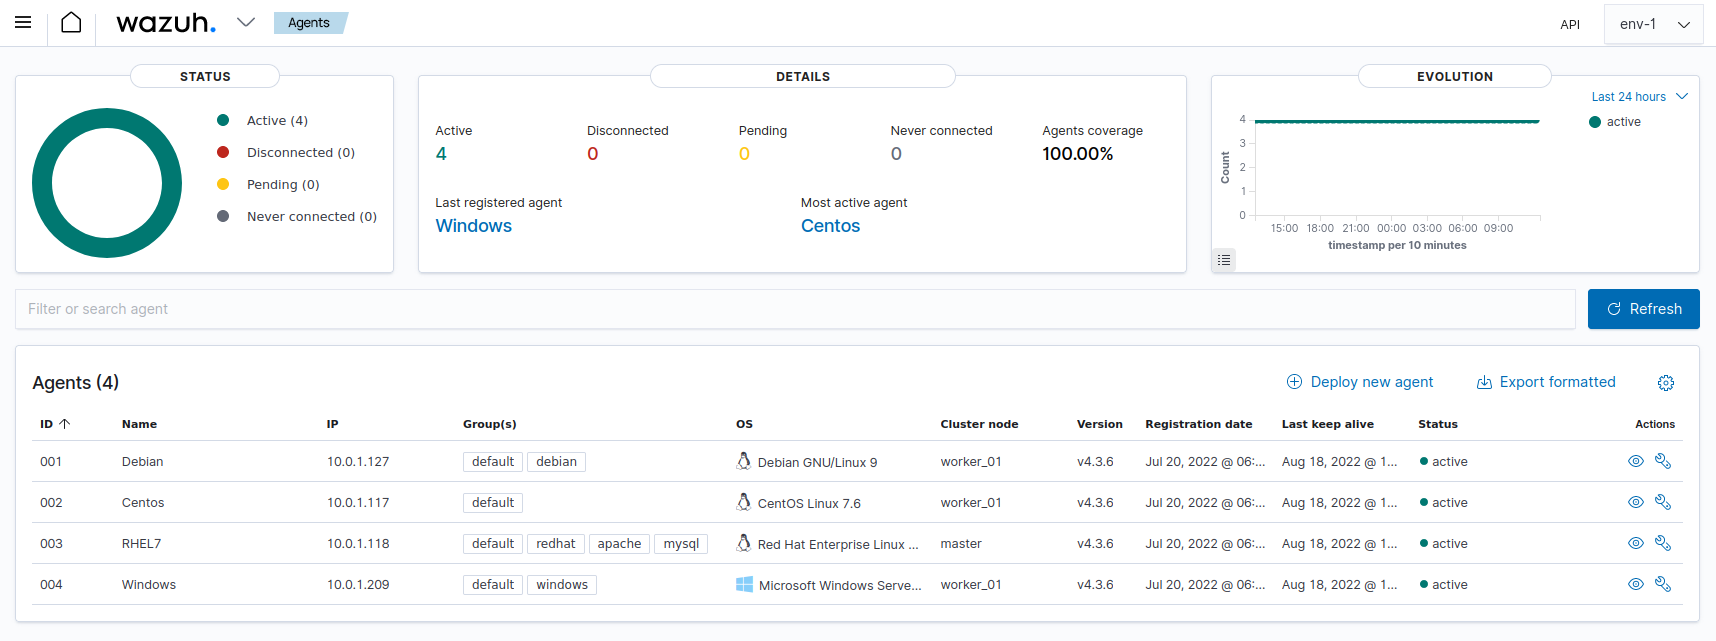
Task: View details eye icon for Centos agent
Action: tap(1636, 502)
